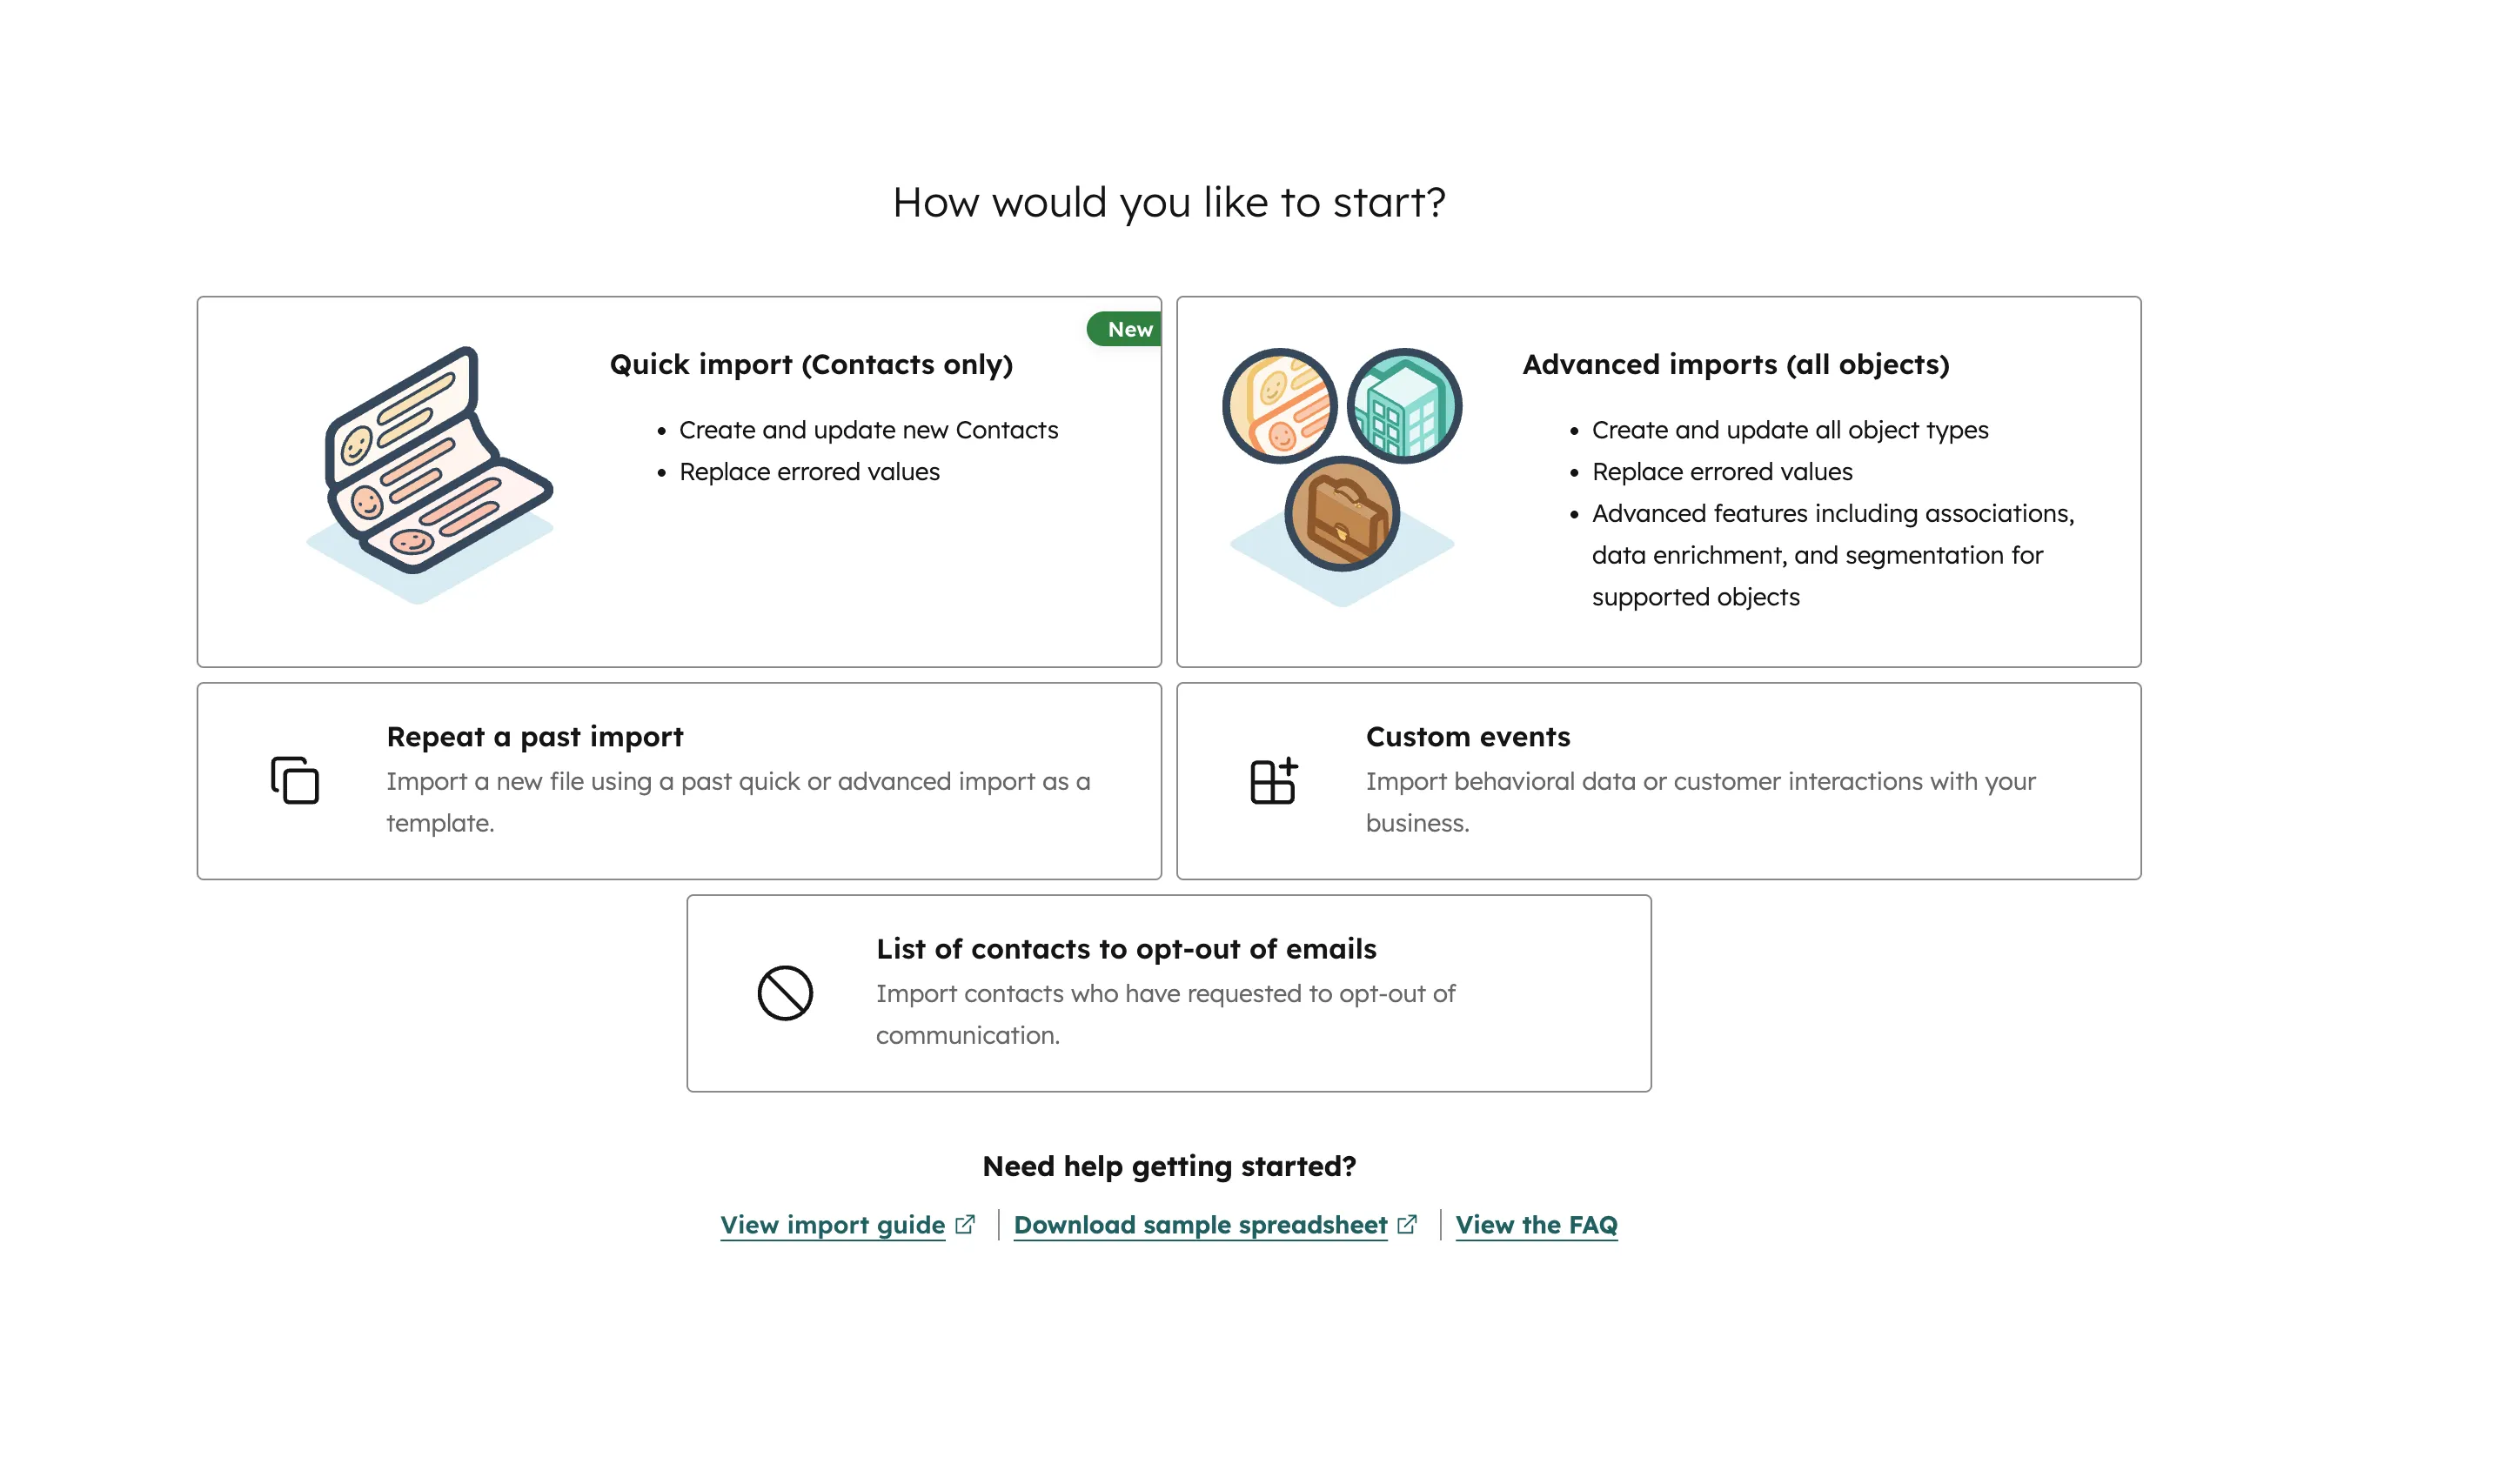Click the briefcase circle in the Advanced imports artwork
2518x1484 pixels.
pos(1340,517)
